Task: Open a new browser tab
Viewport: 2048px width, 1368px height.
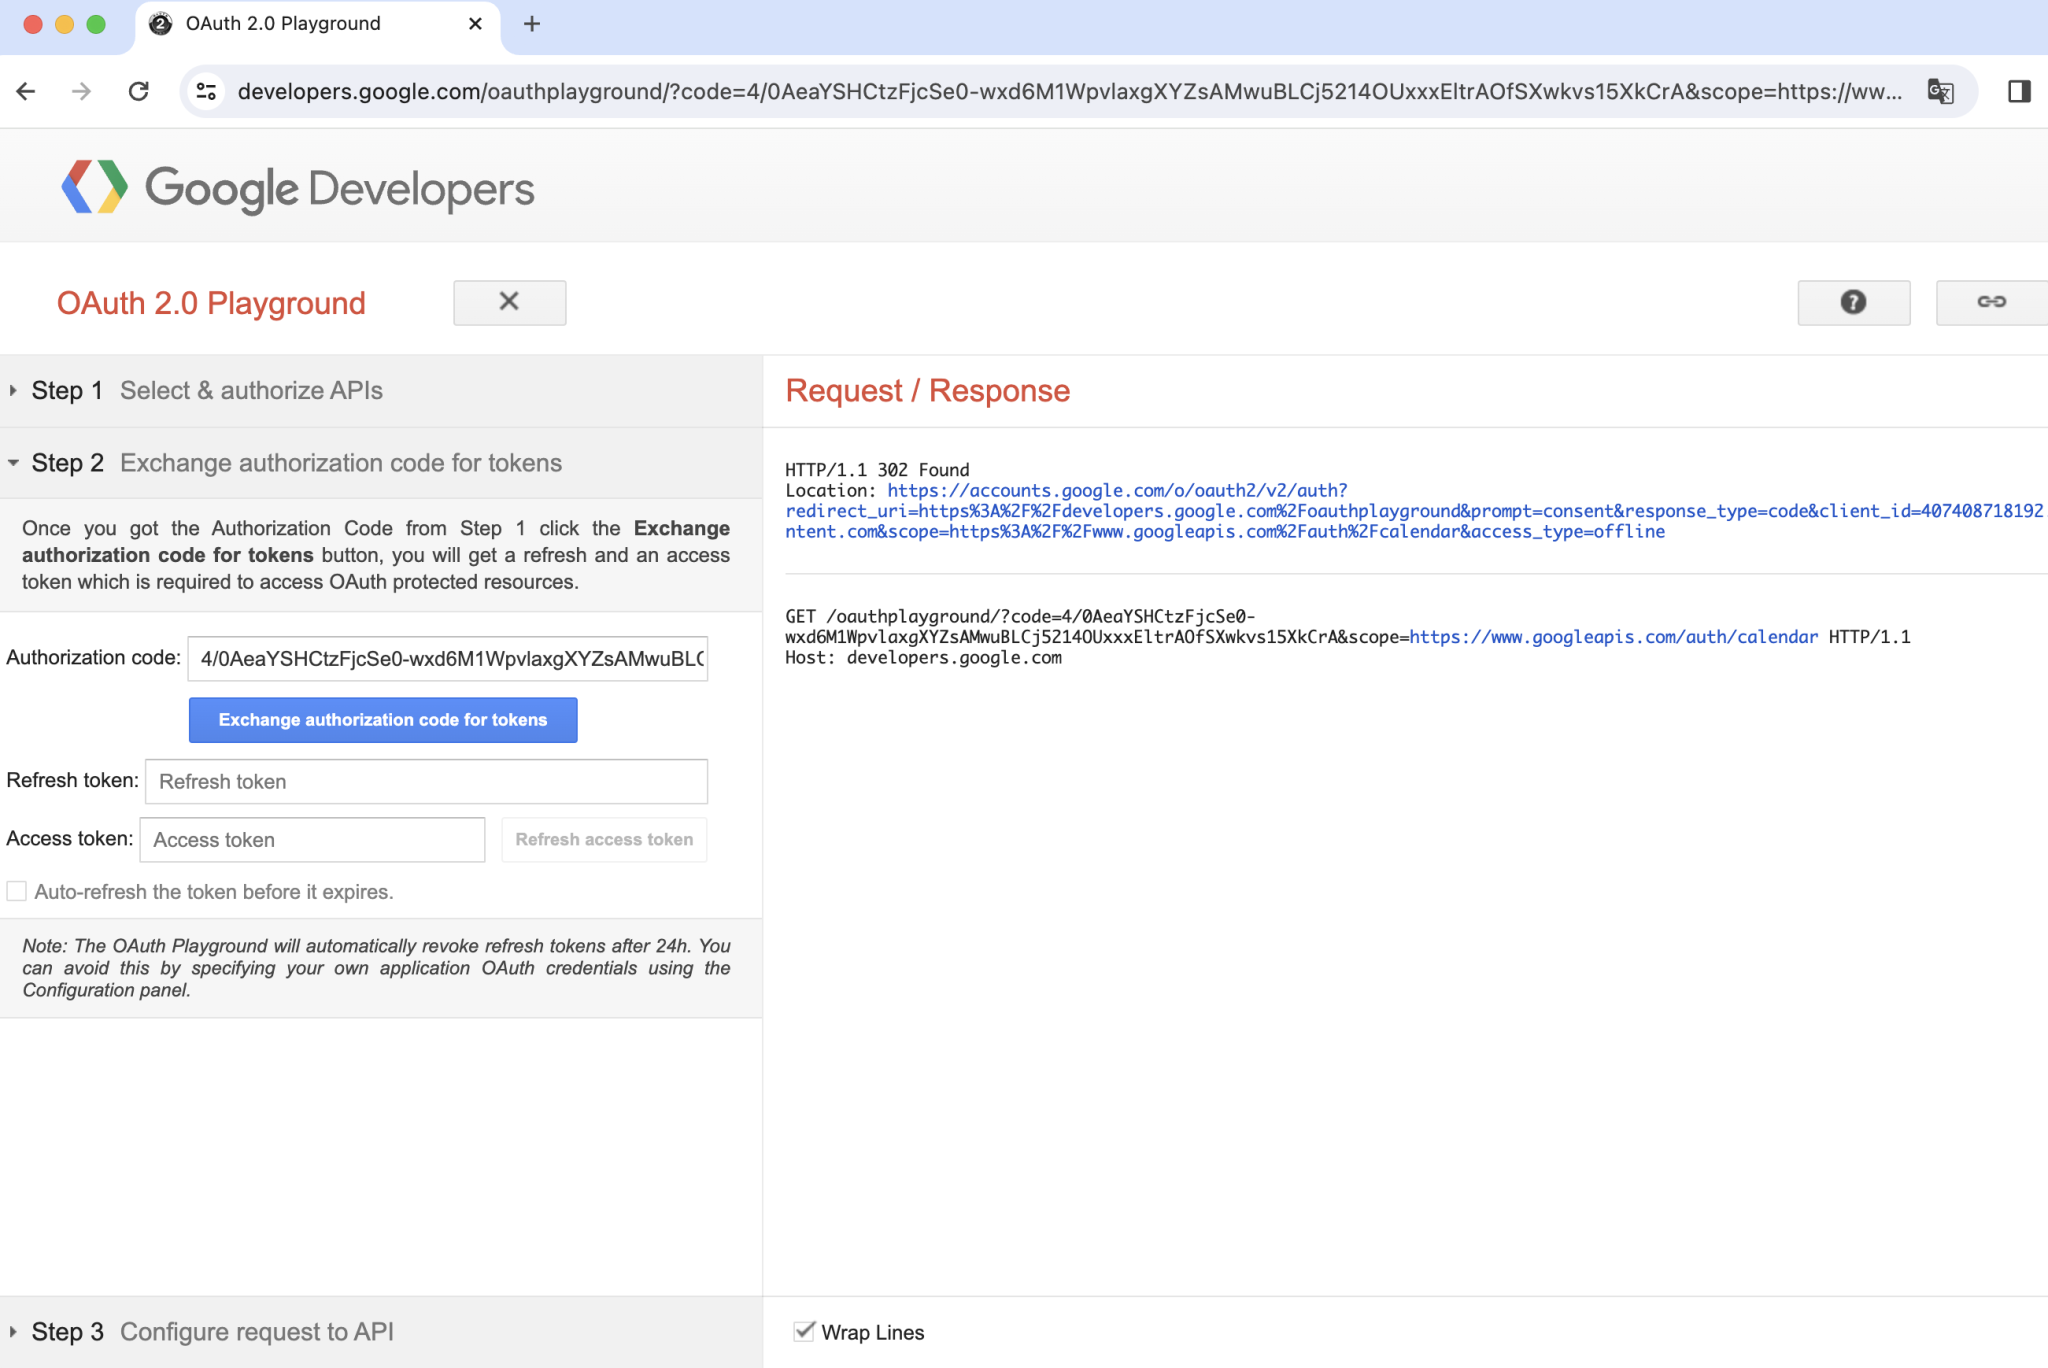Action: [531, 23]
